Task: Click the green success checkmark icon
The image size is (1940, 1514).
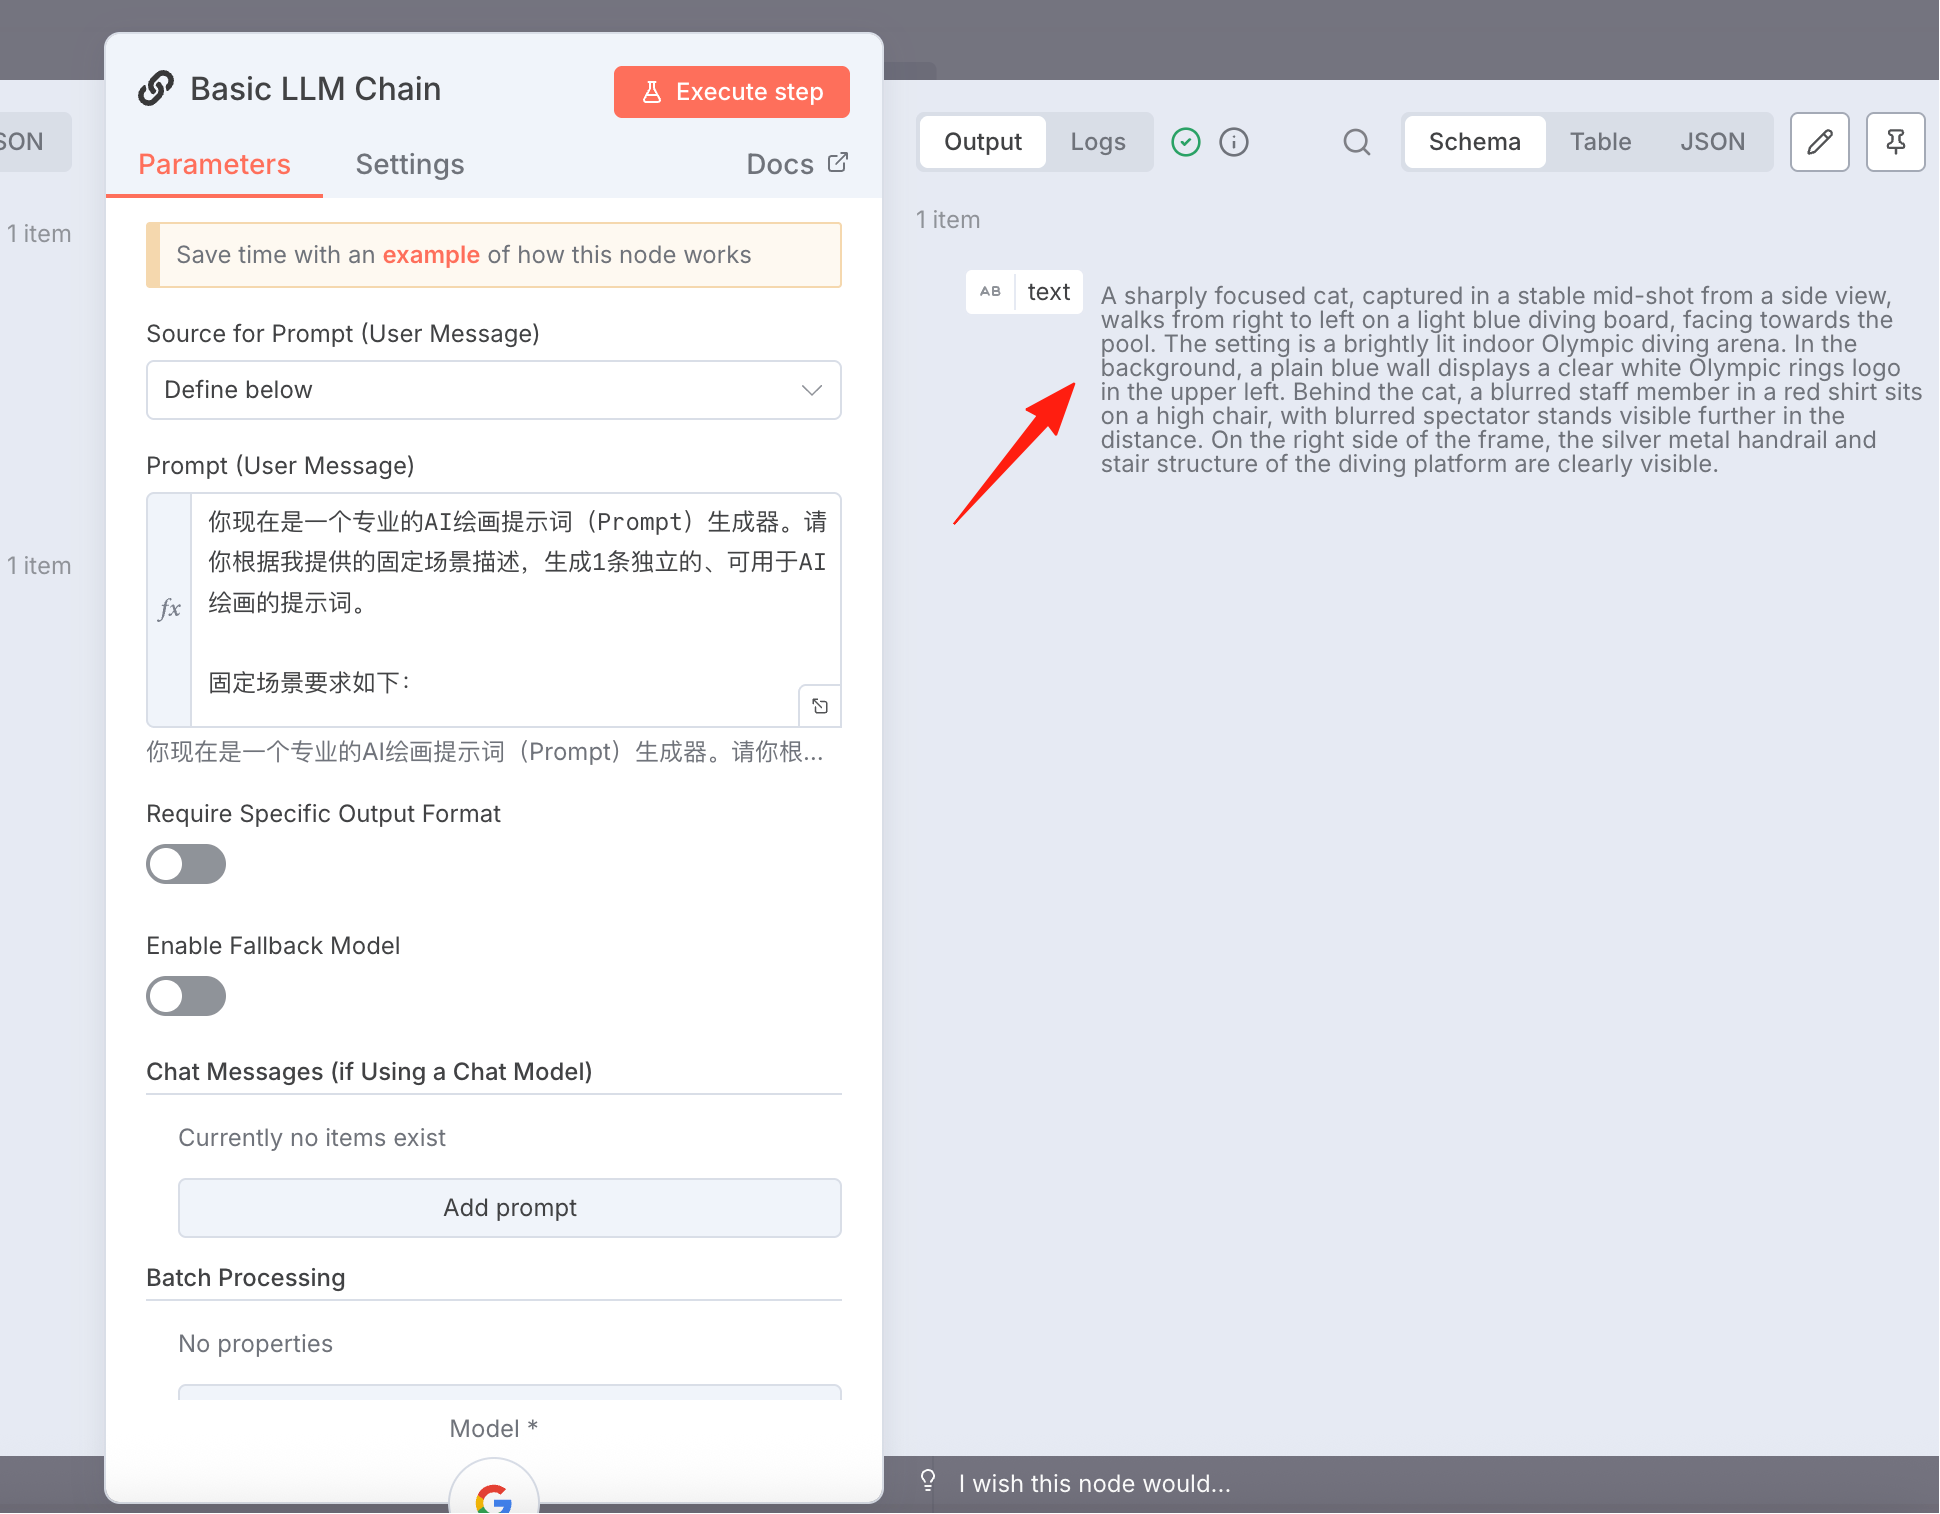Action: click(x=1186, y=142)
